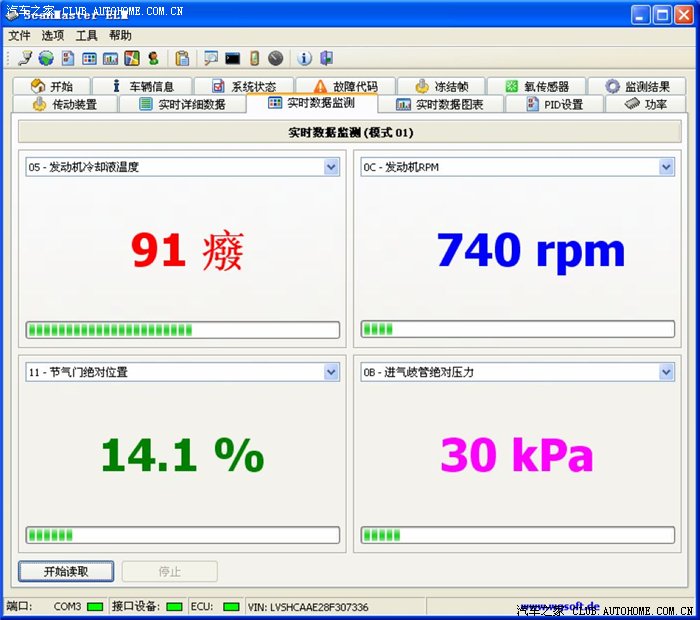Click the interface device status indicator
This screenshot has width=700, height=620.
click(174, 606)
